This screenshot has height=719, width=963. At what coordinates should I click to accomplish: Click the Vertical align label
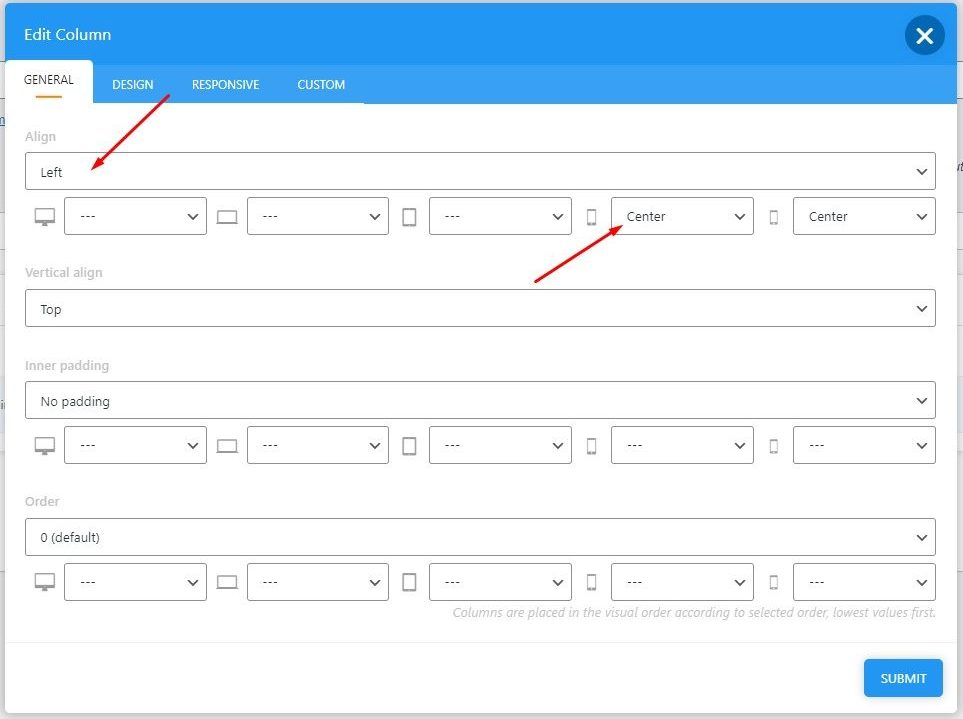(64, 273)
